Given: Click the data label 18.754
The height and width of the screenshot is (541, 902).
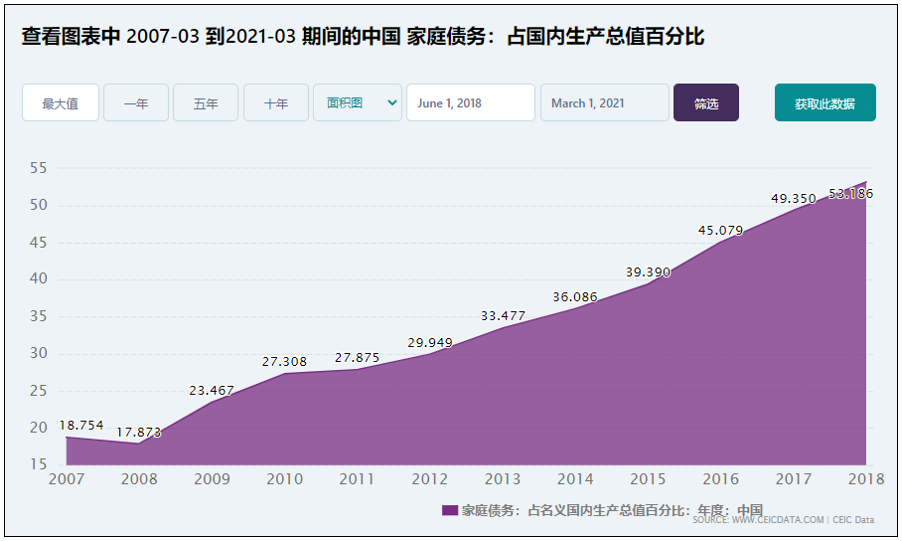Looking at the screenshot, I should pyautogui.click(x=81, y=425).
